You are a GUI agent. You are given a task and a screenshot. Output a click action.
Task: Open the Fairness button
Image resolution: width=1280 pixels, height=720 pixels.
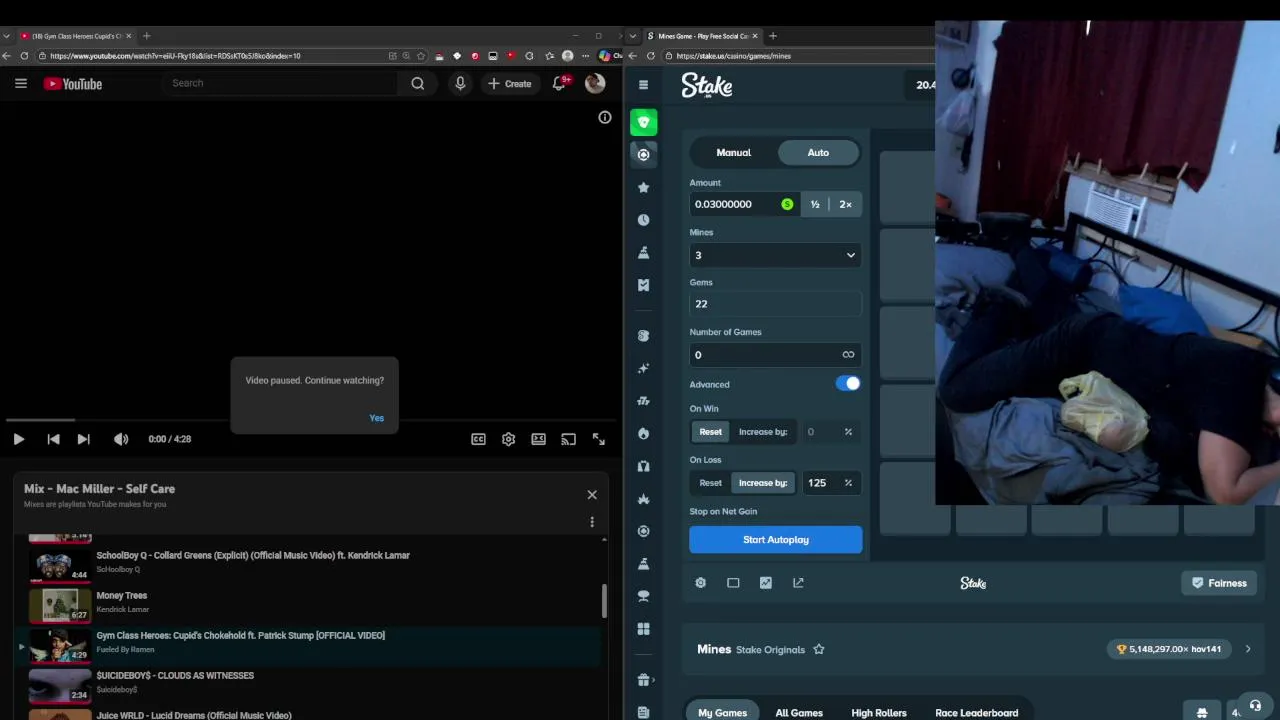coord(1219,583)
